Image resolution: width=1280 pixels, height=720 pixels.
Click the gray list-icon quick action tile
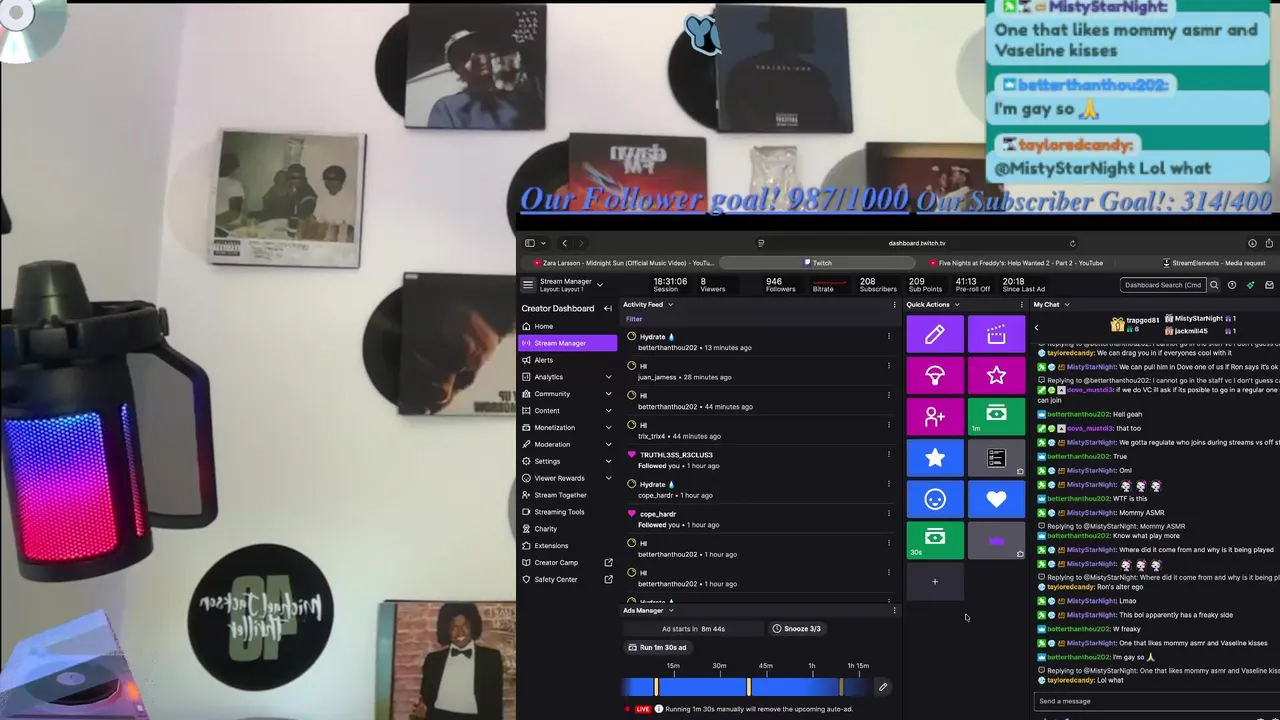(x=996, y=458)
